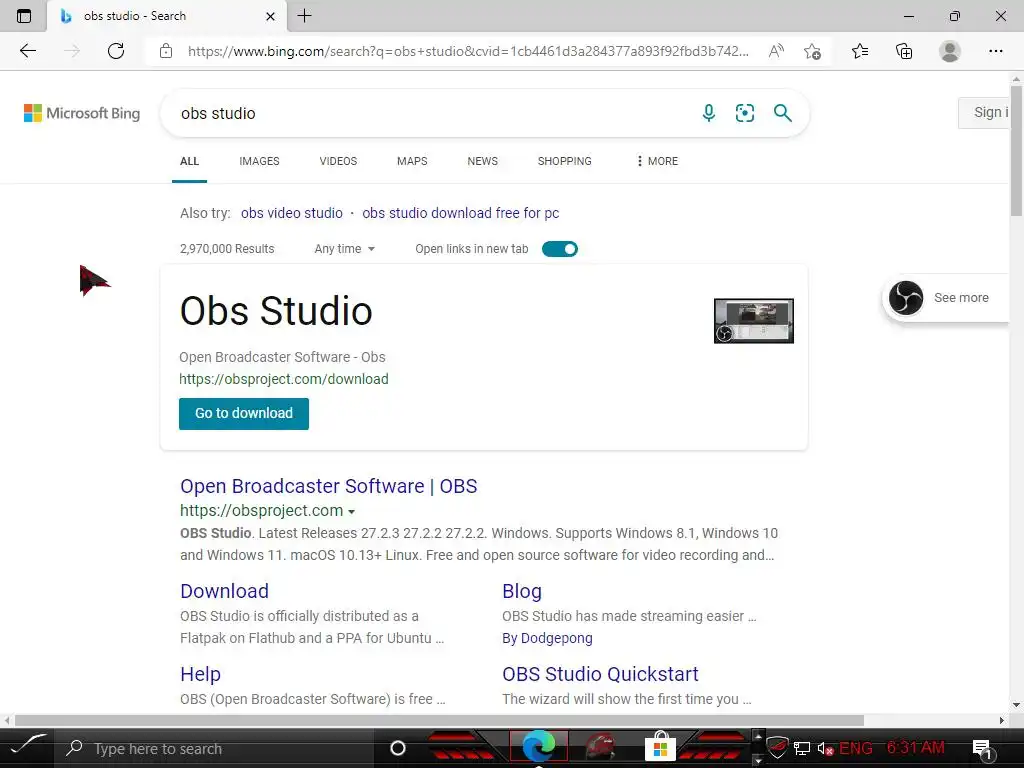Viewport: 1024px width, 768px height.
Task: Switch to the MAPS tab
Action: pos(412,161)
